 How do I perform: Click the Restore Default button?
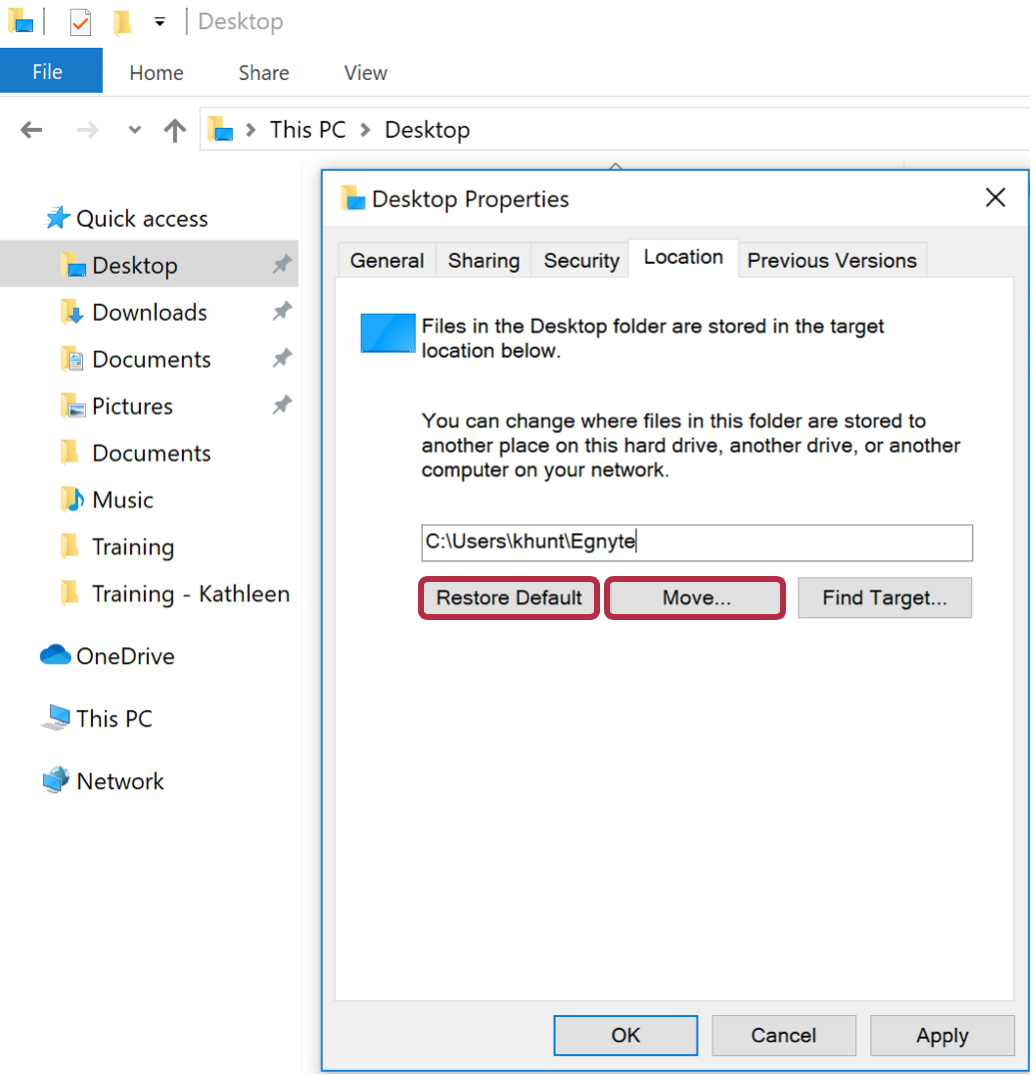click(508, 597)
